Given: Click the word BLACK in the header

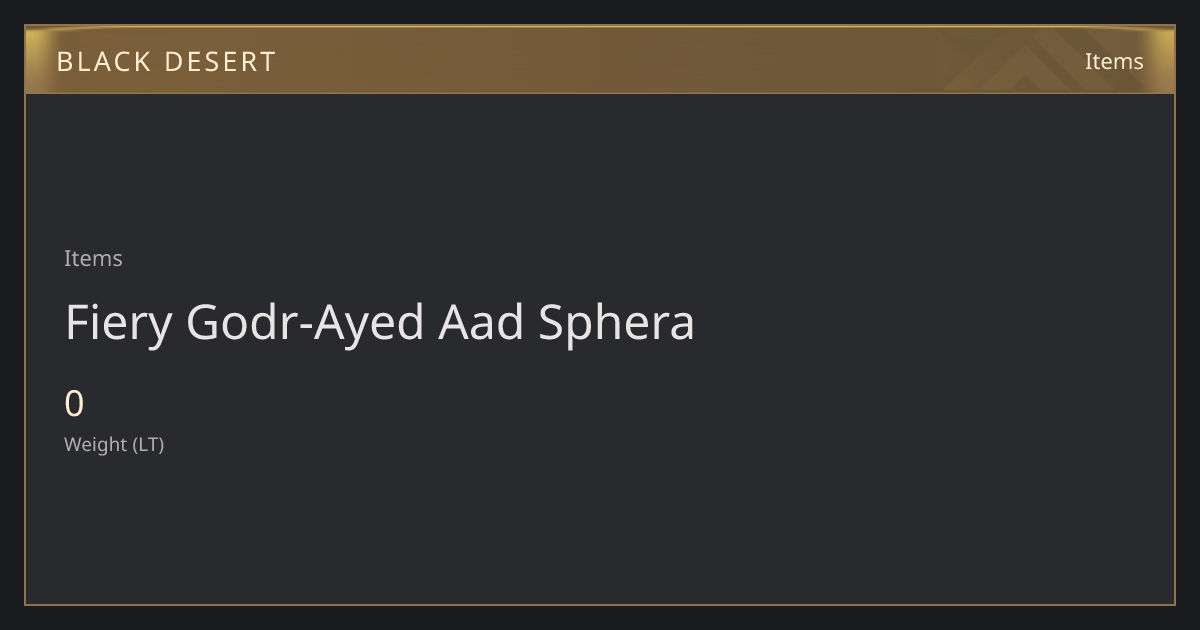Looking at the screenshot, I should pos(103,62).
